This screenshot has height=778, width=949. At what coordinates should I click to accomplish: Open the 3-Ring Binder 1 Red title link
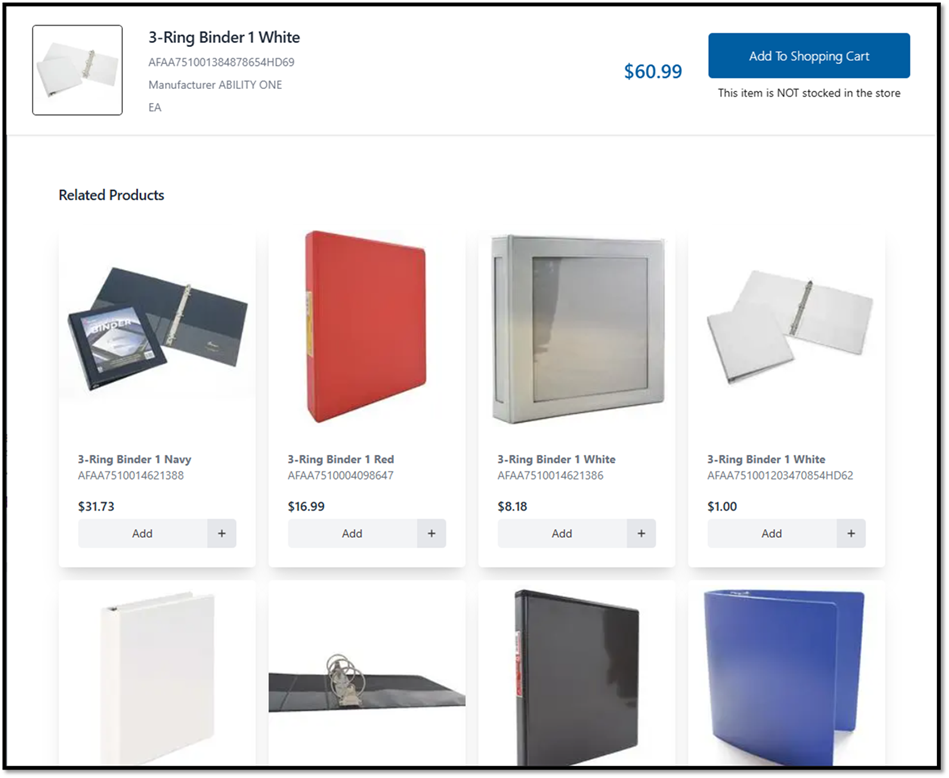(x=341, y=460)
